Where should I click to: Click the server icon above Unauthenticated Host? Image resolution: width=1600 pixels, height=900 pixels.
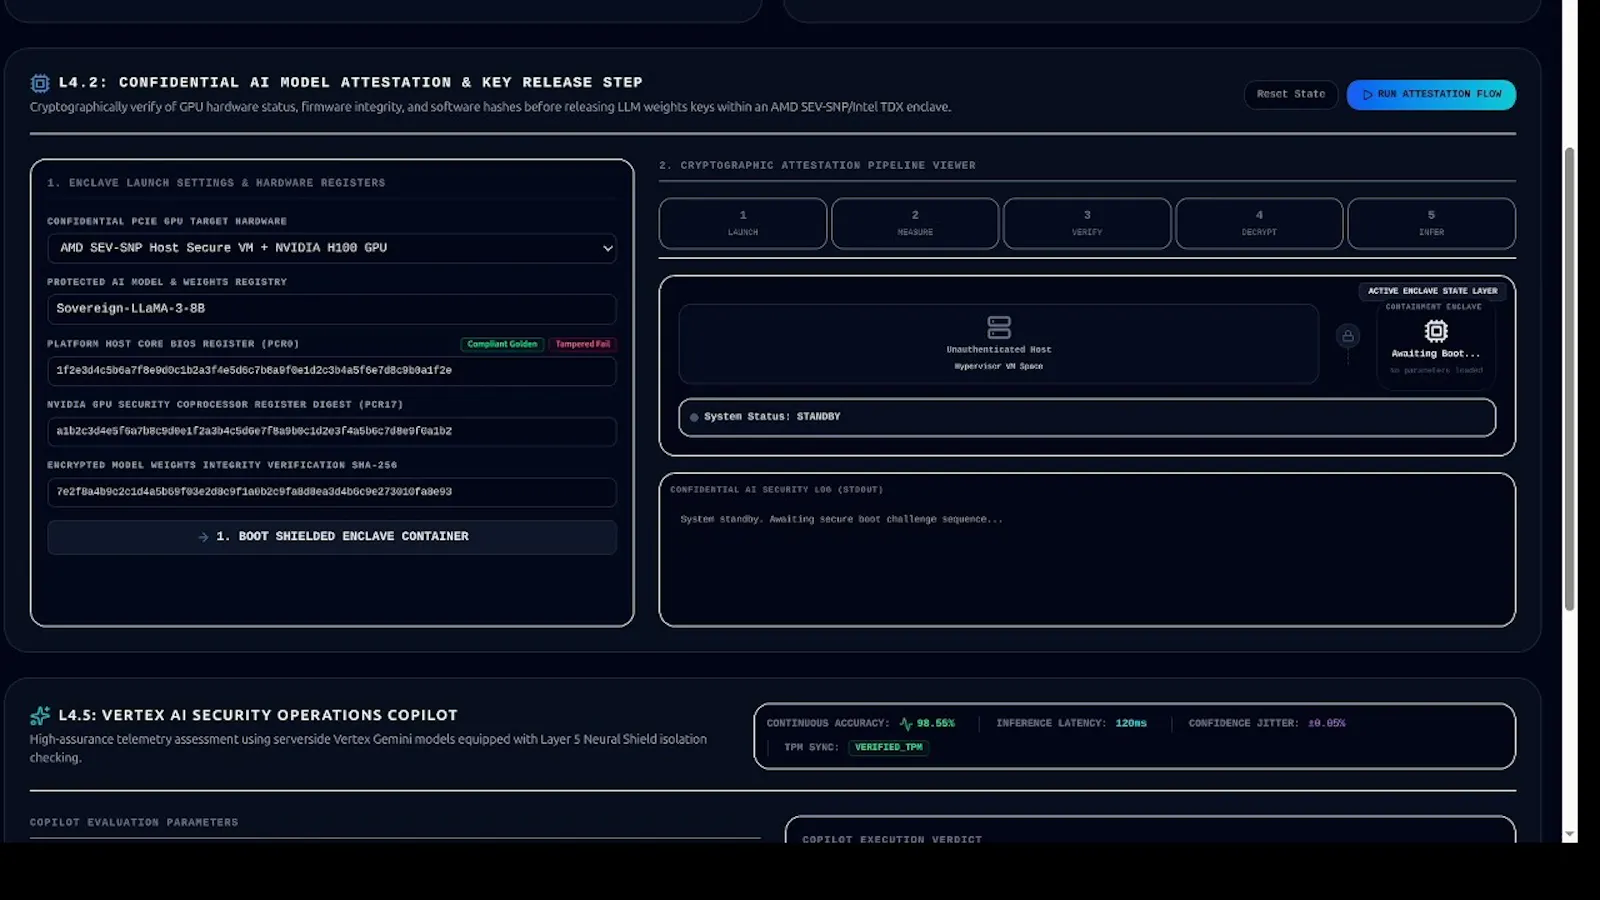(x=999, y=327)
